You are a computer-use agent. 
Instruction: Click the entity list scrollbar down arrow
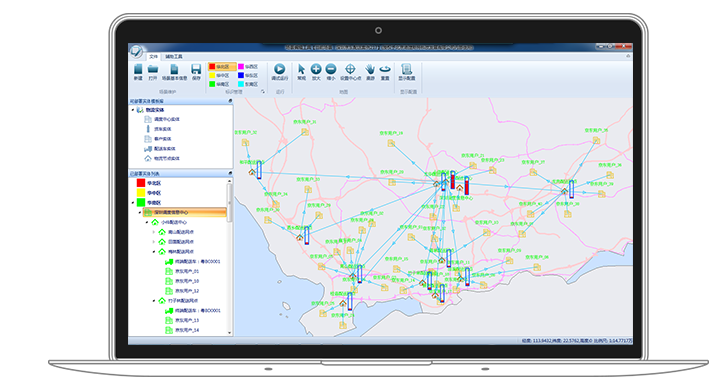pos(229,333)
